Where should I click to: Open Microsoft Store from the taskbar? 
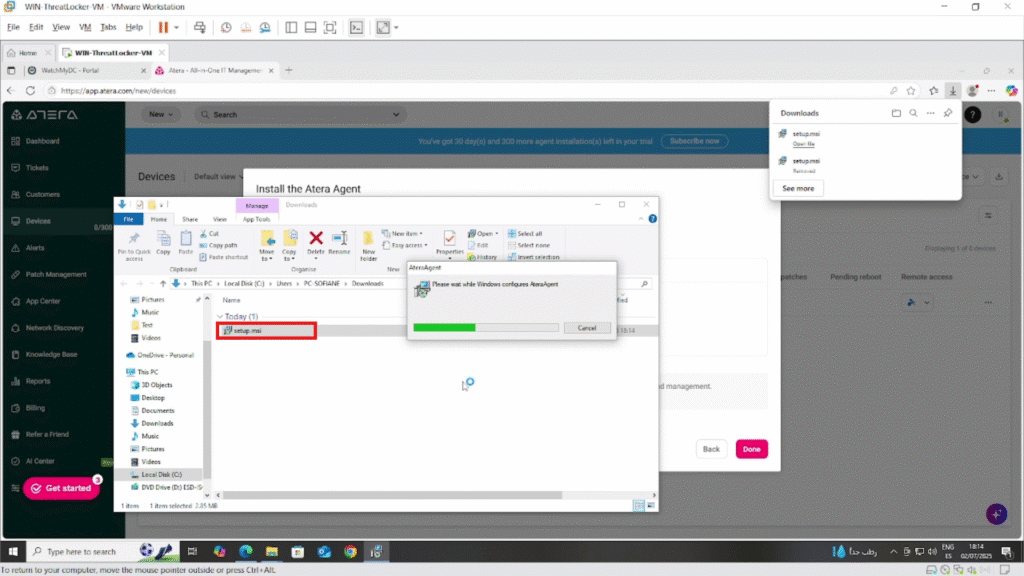coord(298,552)
